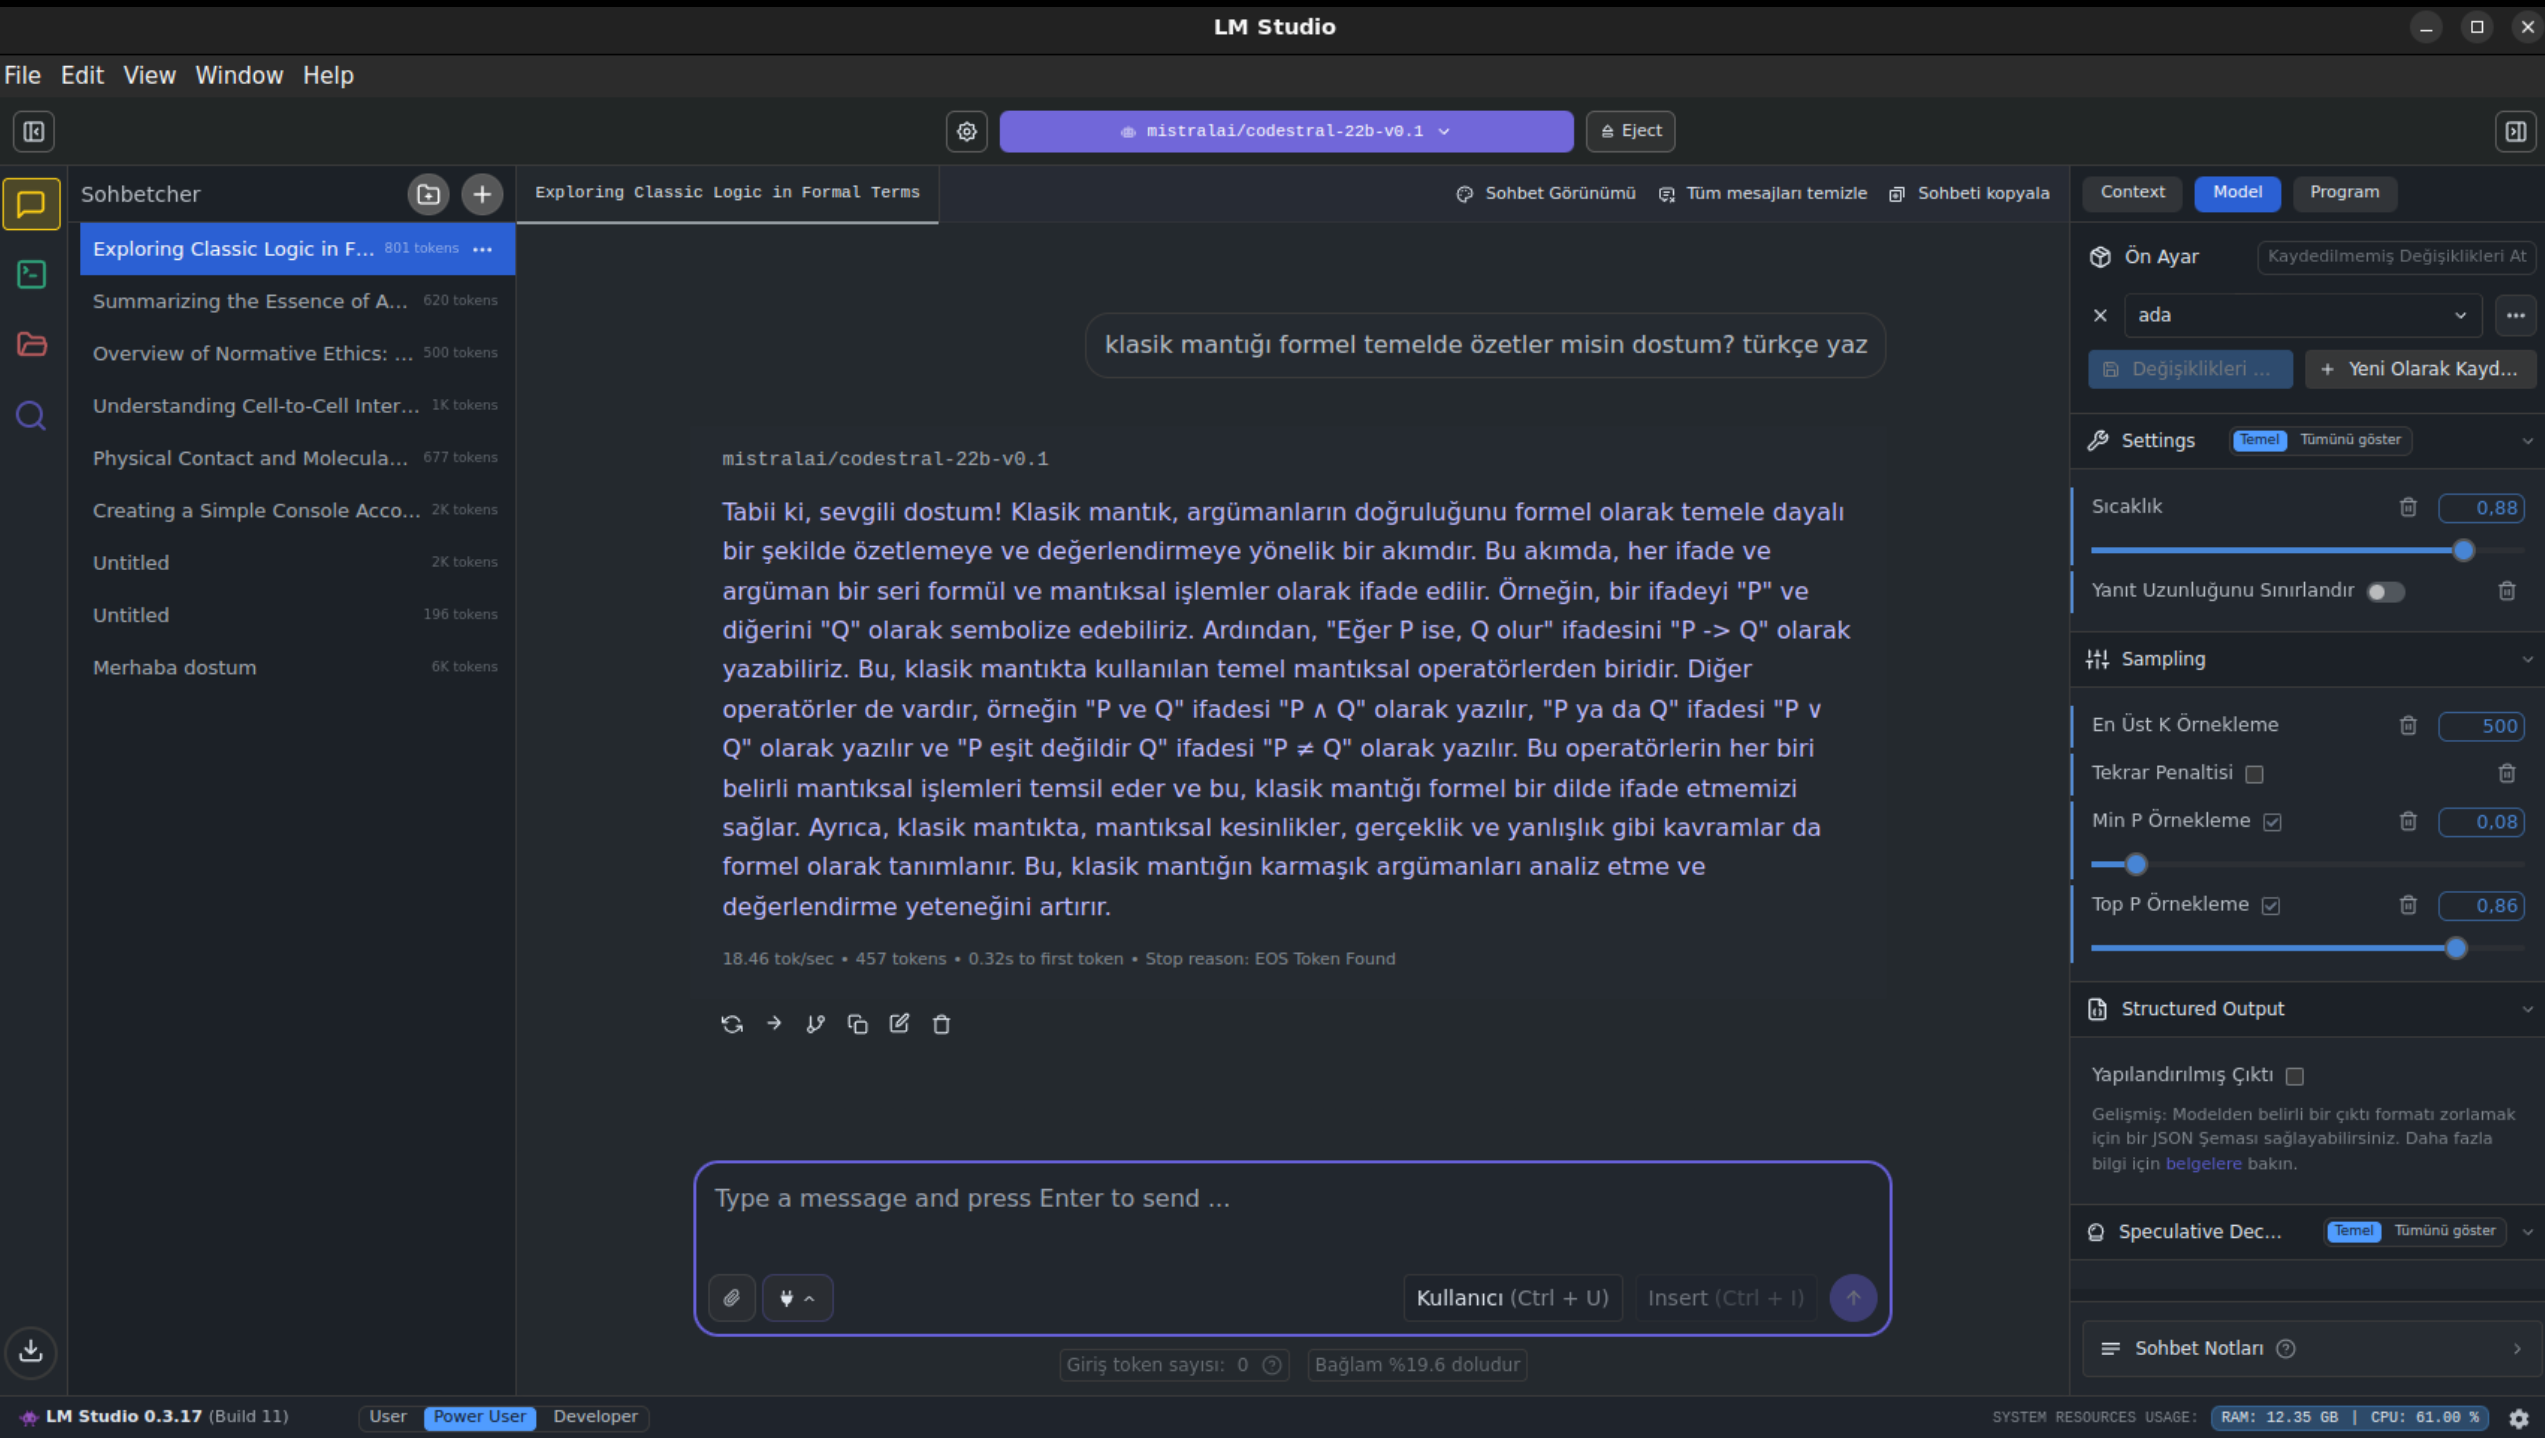The height and width of the screenshot is (1438, 2545).
Task: Open the belgelere link
Action: 2203,1164
